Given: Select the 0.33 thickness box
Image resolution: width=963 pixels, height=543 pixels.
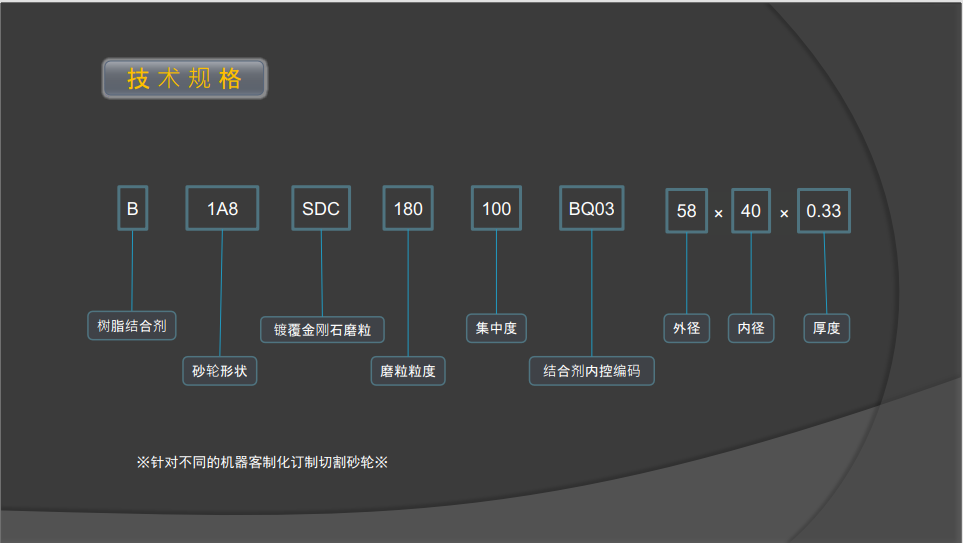Looking at the screenshot, I should (x=824, y=211).
